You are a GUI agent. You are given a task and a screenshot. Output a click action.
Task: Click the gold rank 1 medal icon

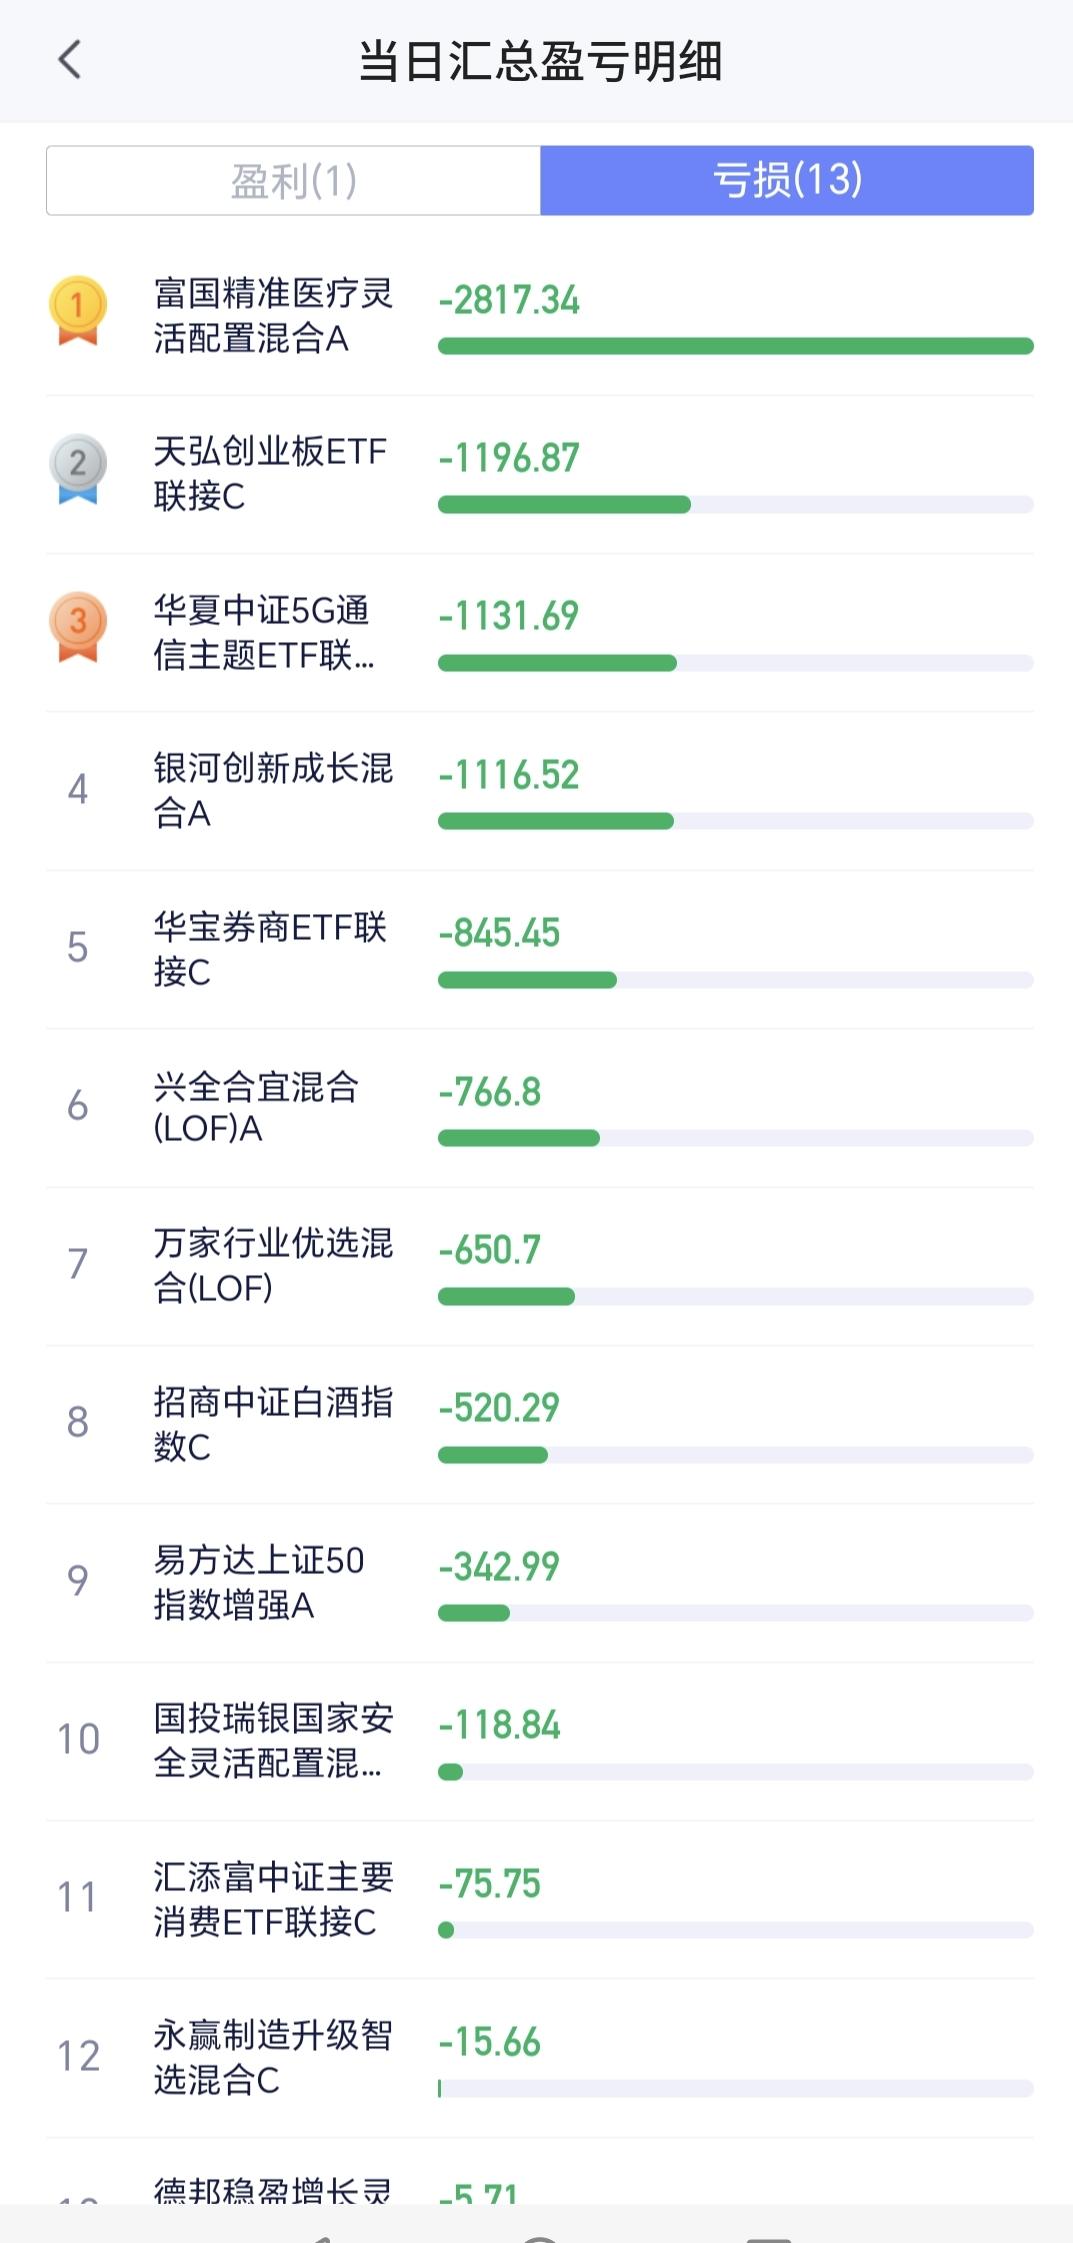coord(77,309)
